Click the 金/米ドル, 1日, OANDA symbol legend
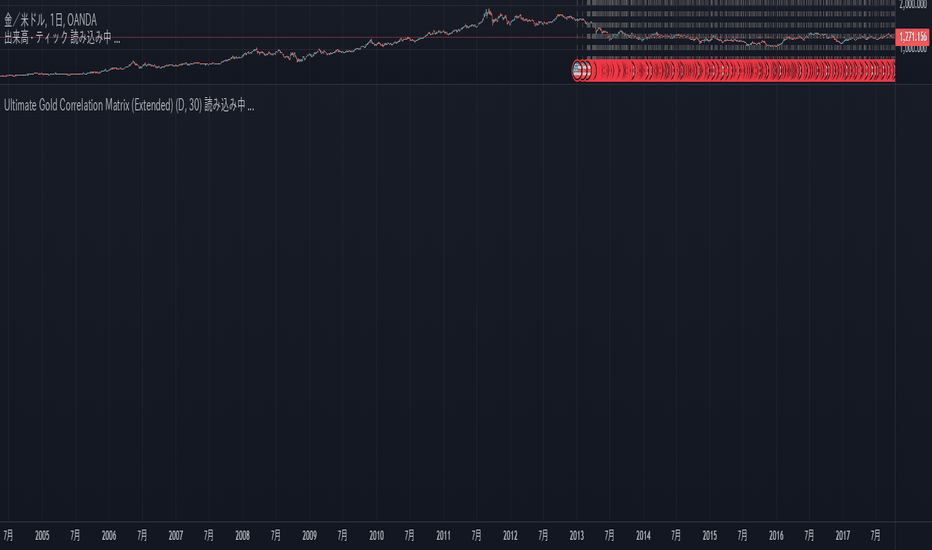The width and height of the screenshot is (932, 550). click(51, 21)
